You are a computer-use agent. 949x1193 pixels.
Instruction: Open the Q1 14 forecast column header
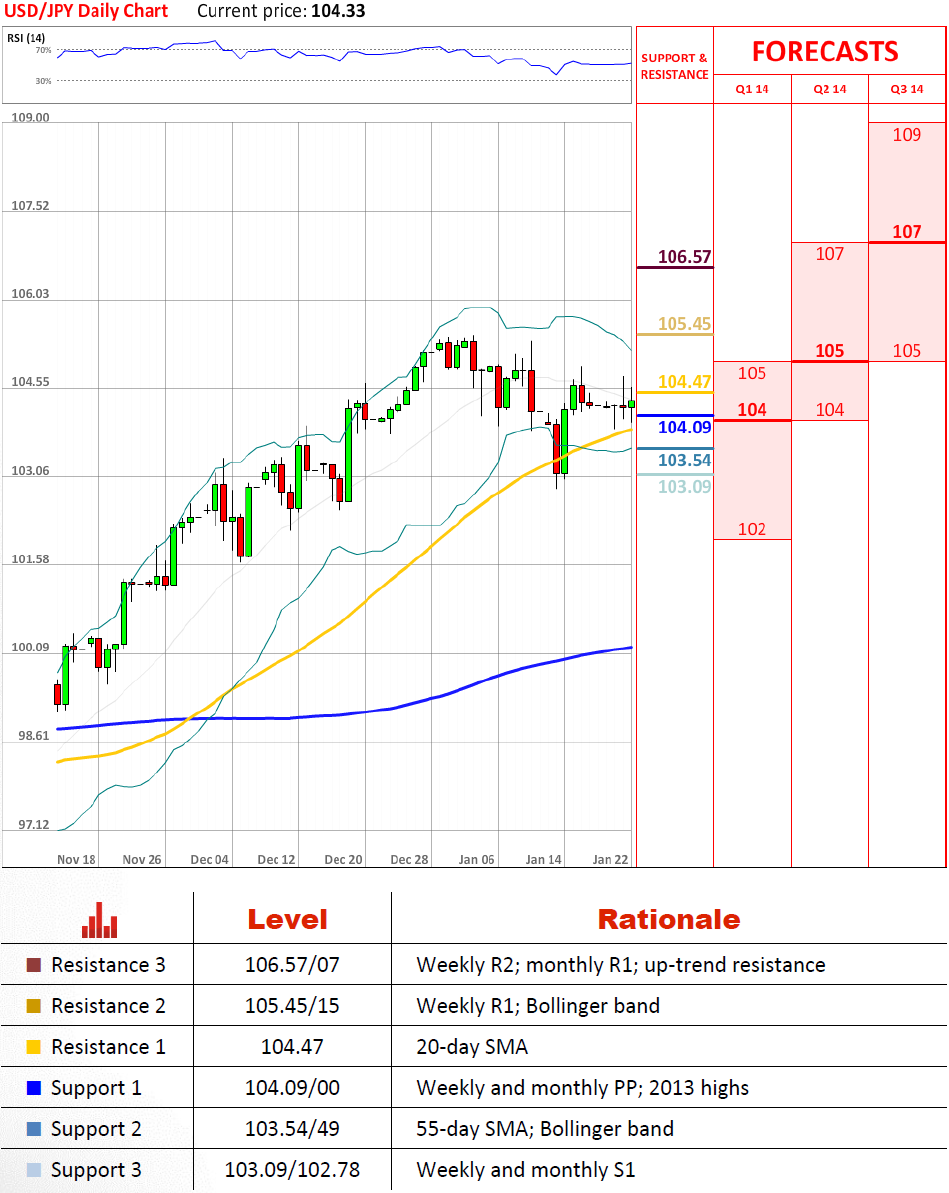pyautogui.click(x=752, y=89)
